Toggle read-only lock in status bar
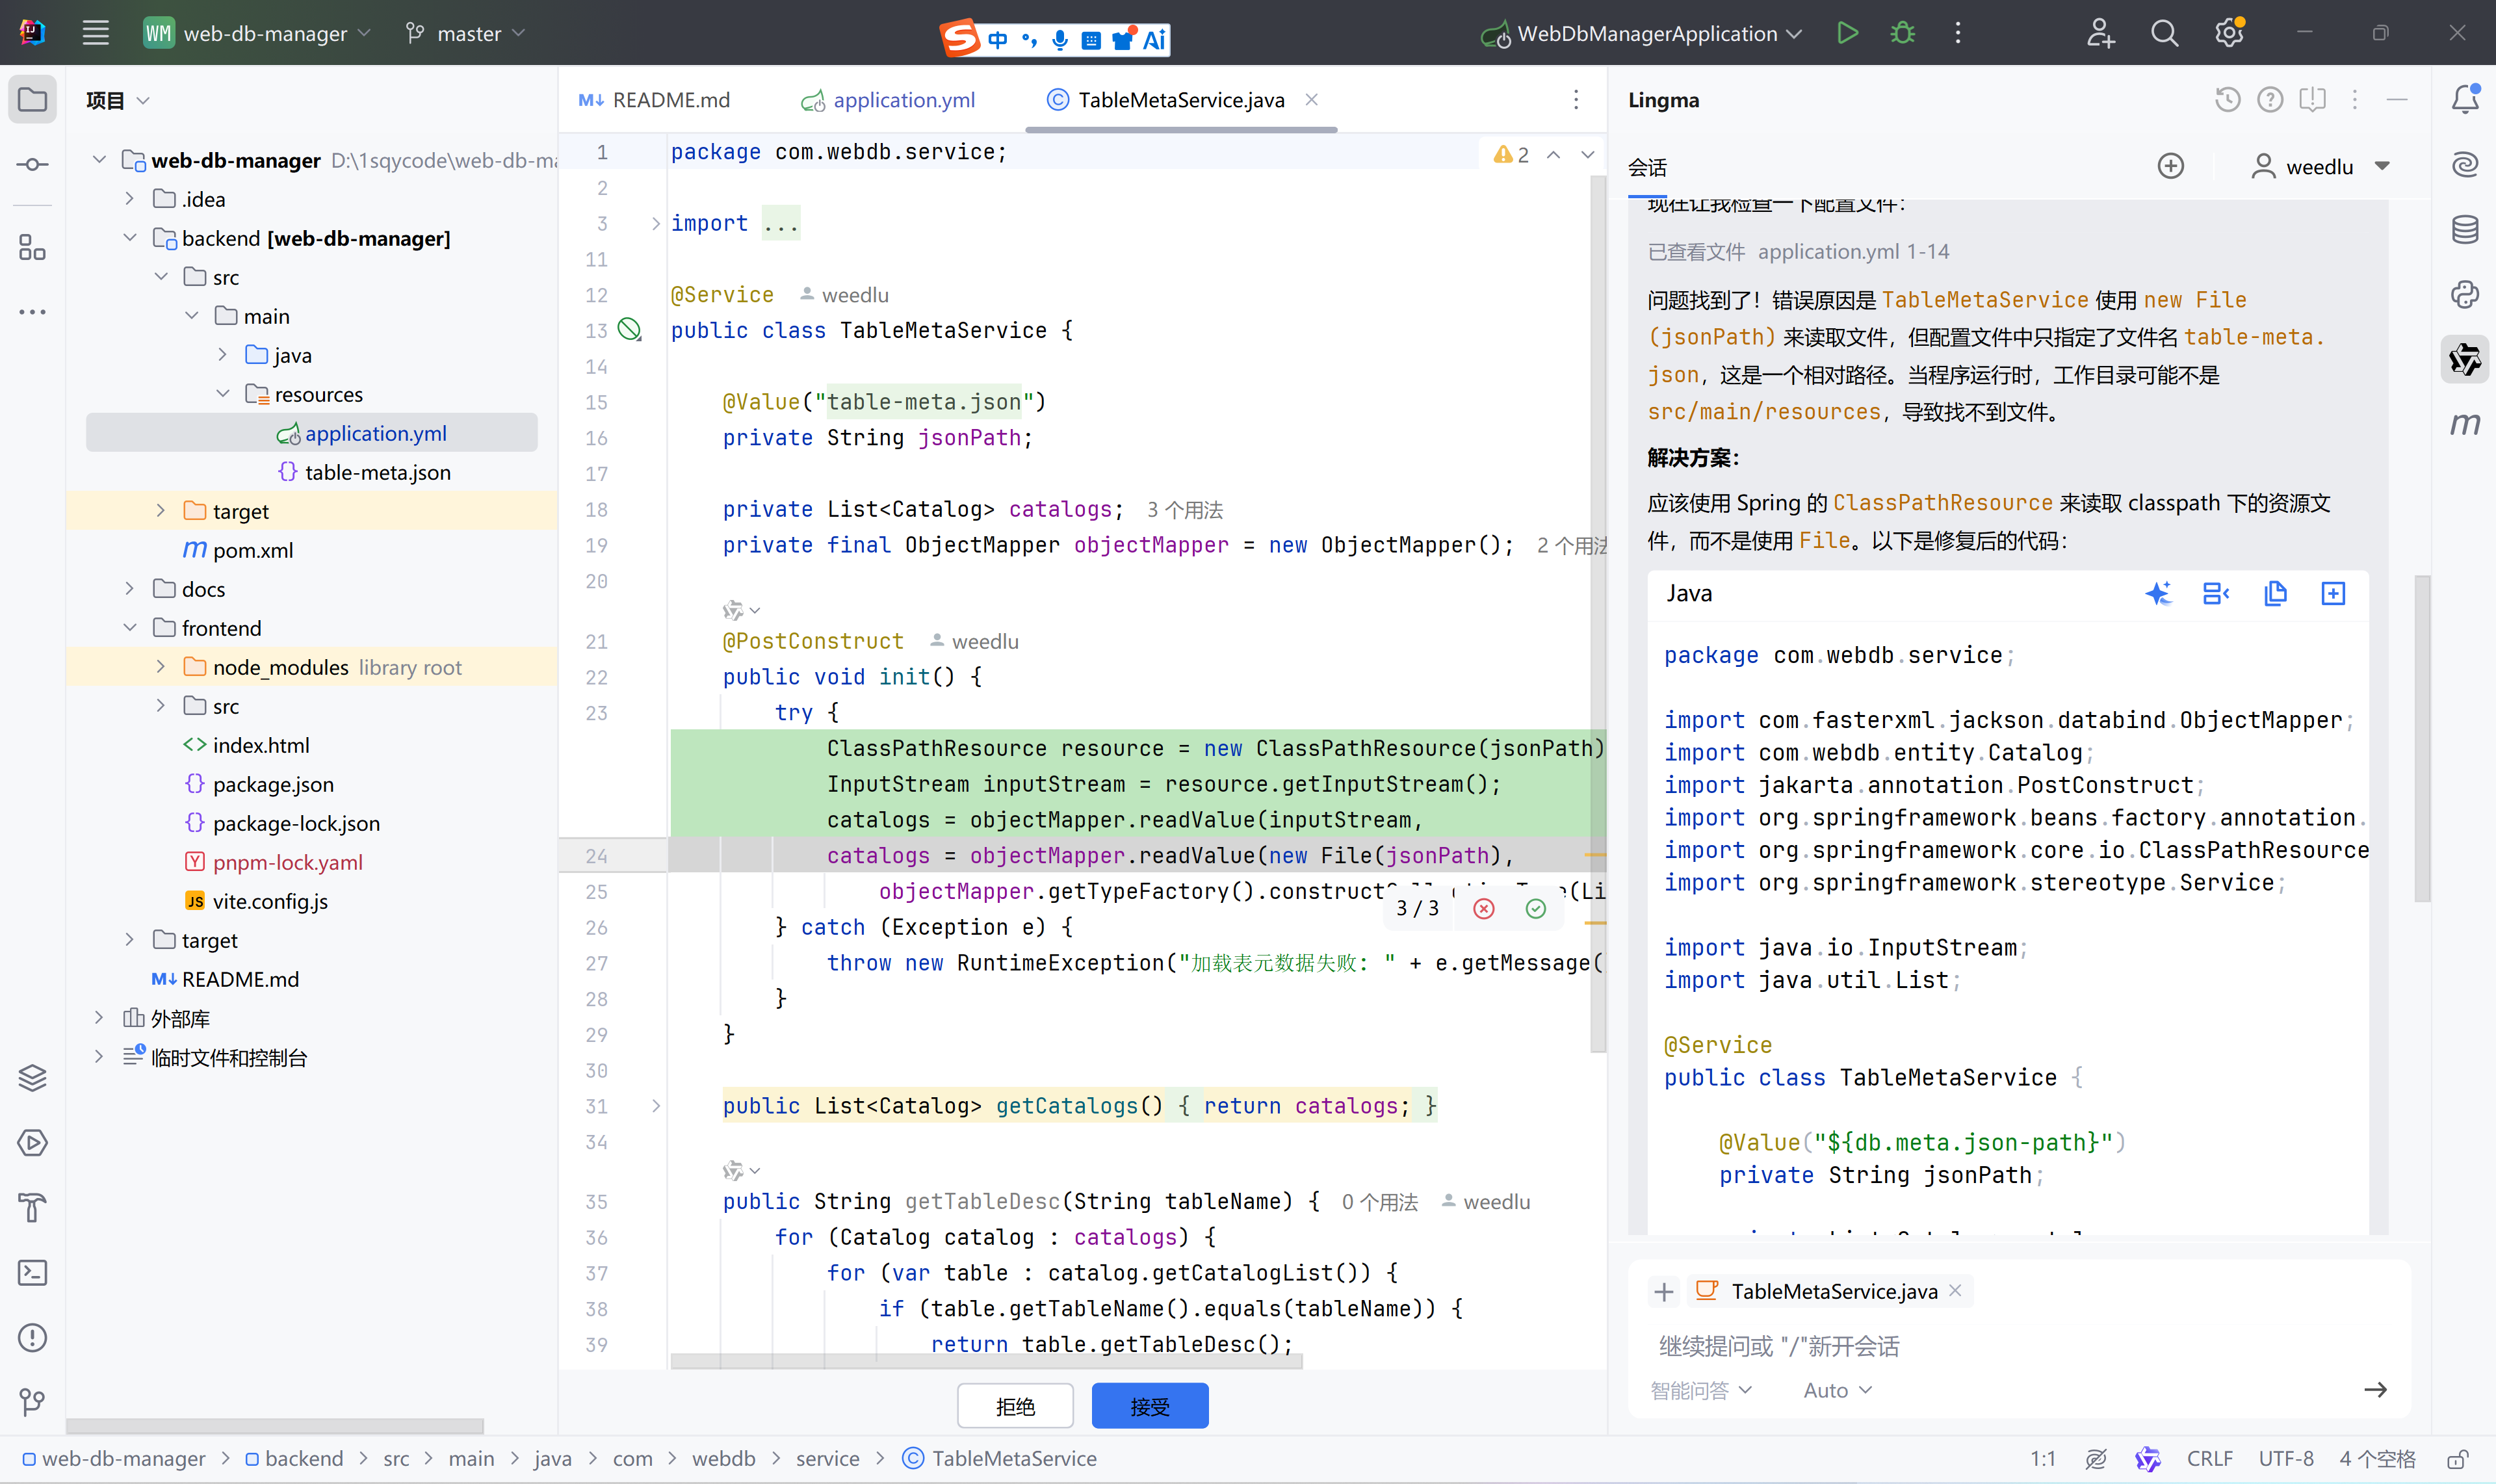 point(2457,1459)
